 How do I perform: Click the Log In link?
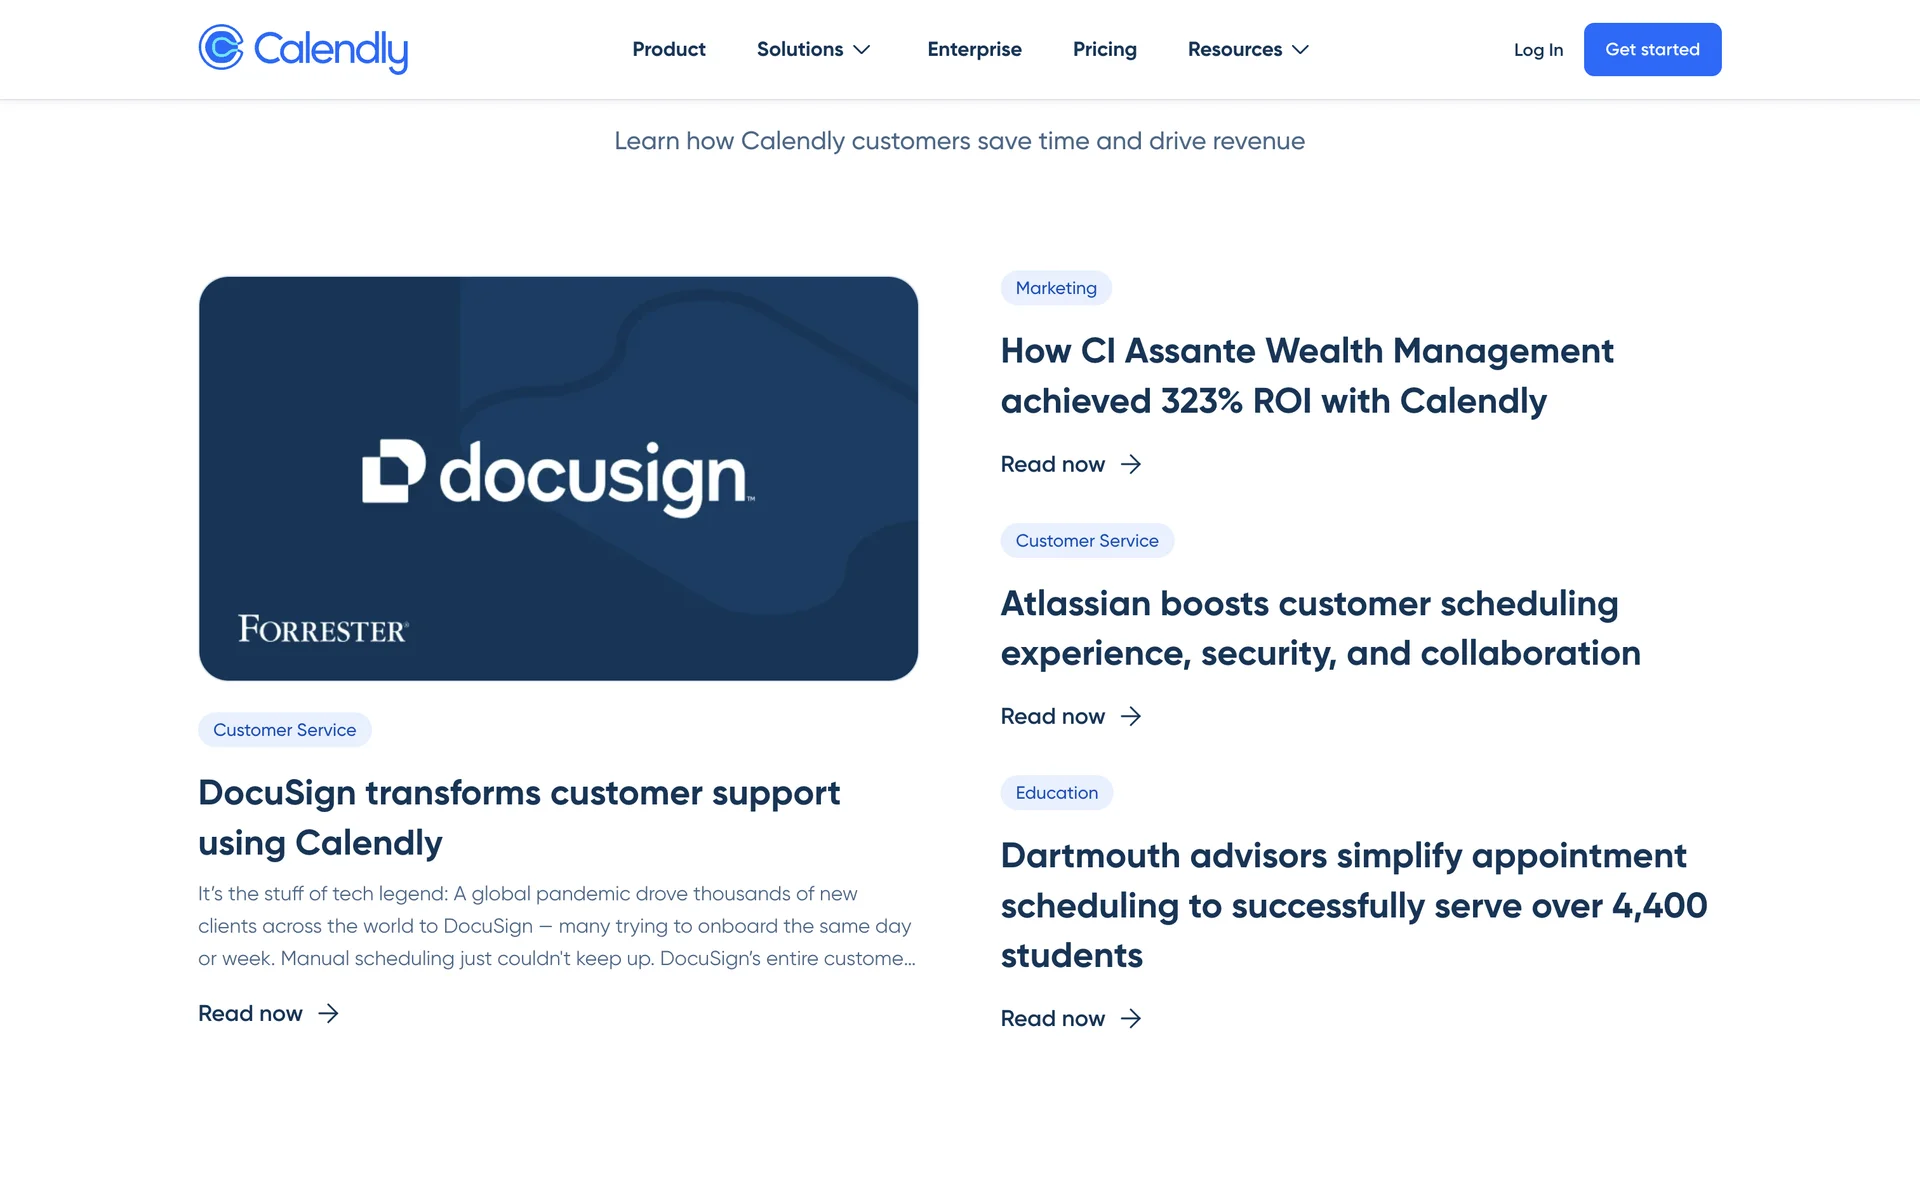(x=1538, y=50)
